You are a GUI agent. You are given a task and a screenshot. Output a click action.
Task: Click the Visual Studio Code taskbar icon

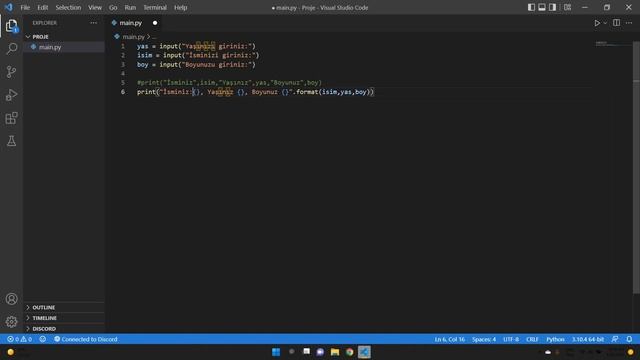364,352
